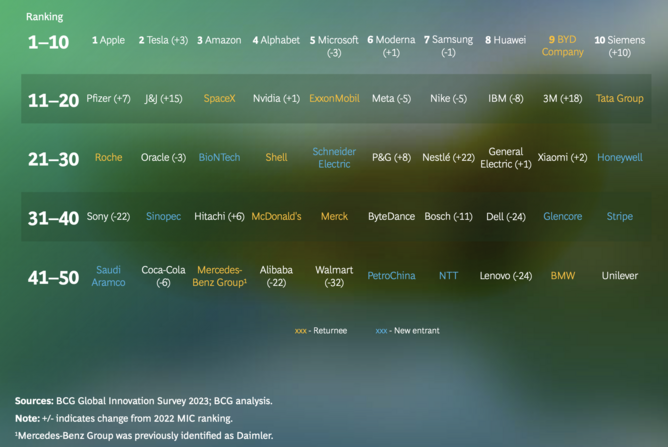This screenshot has height=447, width=668.
Task: Select 'ByteDance' entry
Action: 391,216
